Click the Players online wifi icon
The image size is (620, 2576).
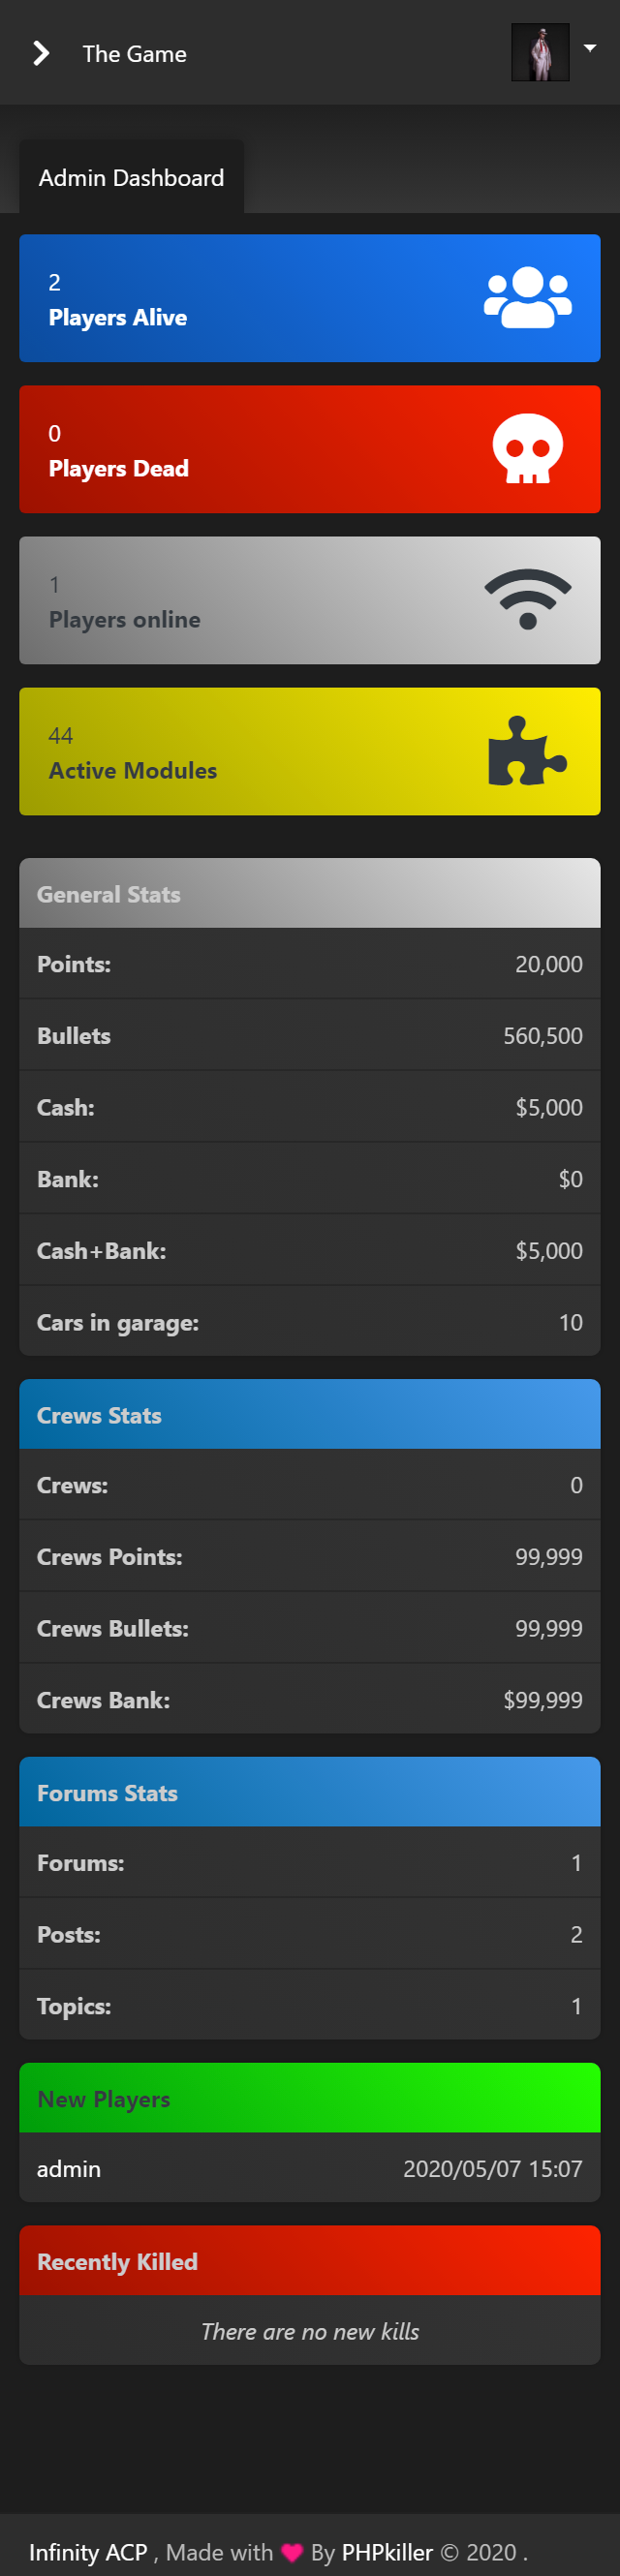tap(527, 599)
